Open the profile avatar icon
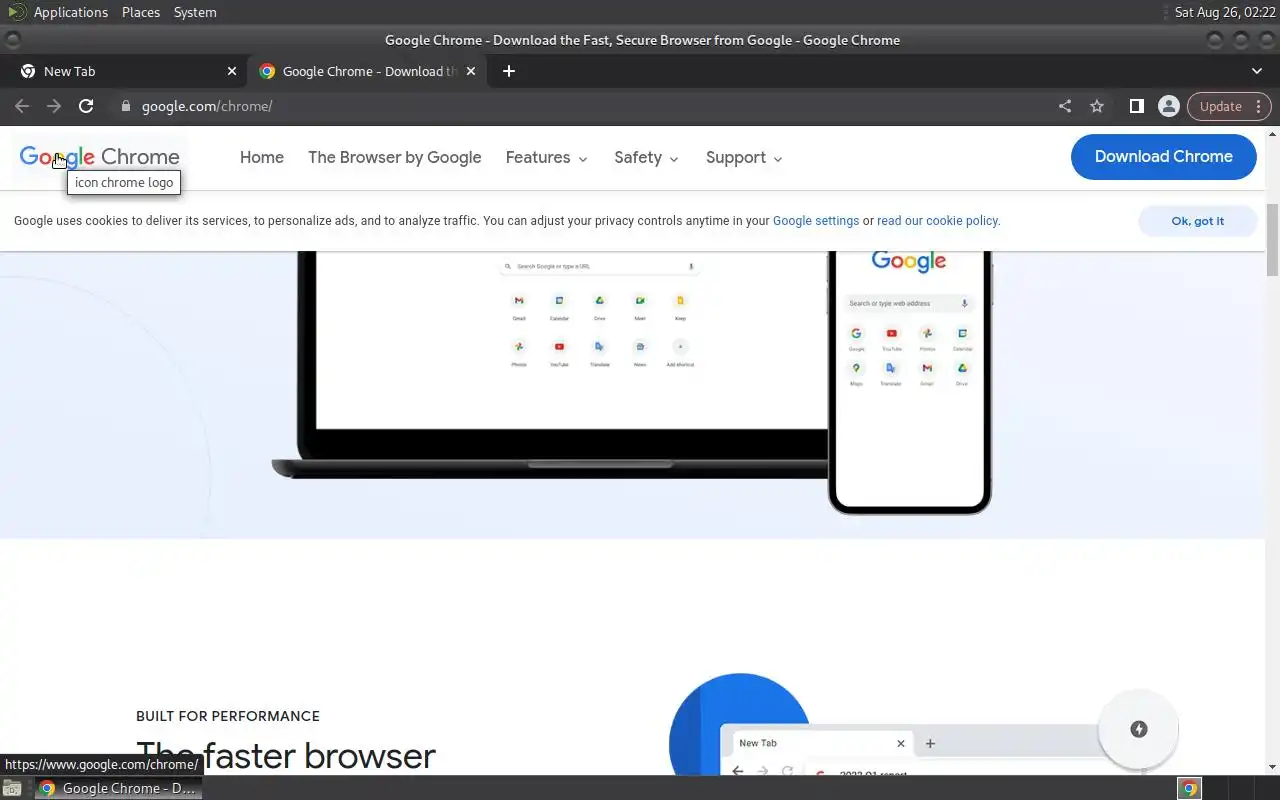 pos(1168,106)
